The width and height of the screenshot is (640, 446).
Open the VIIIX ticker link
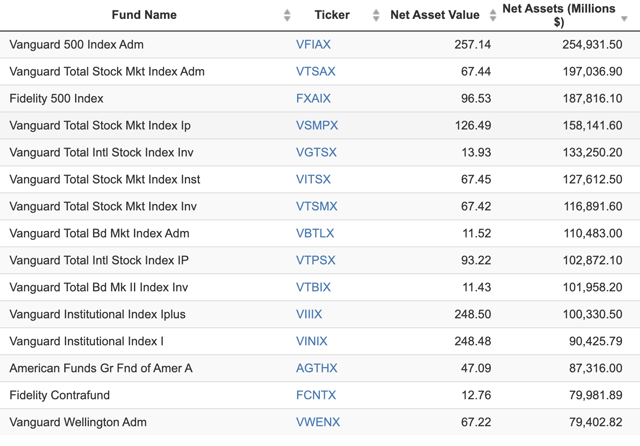point(309,315)
